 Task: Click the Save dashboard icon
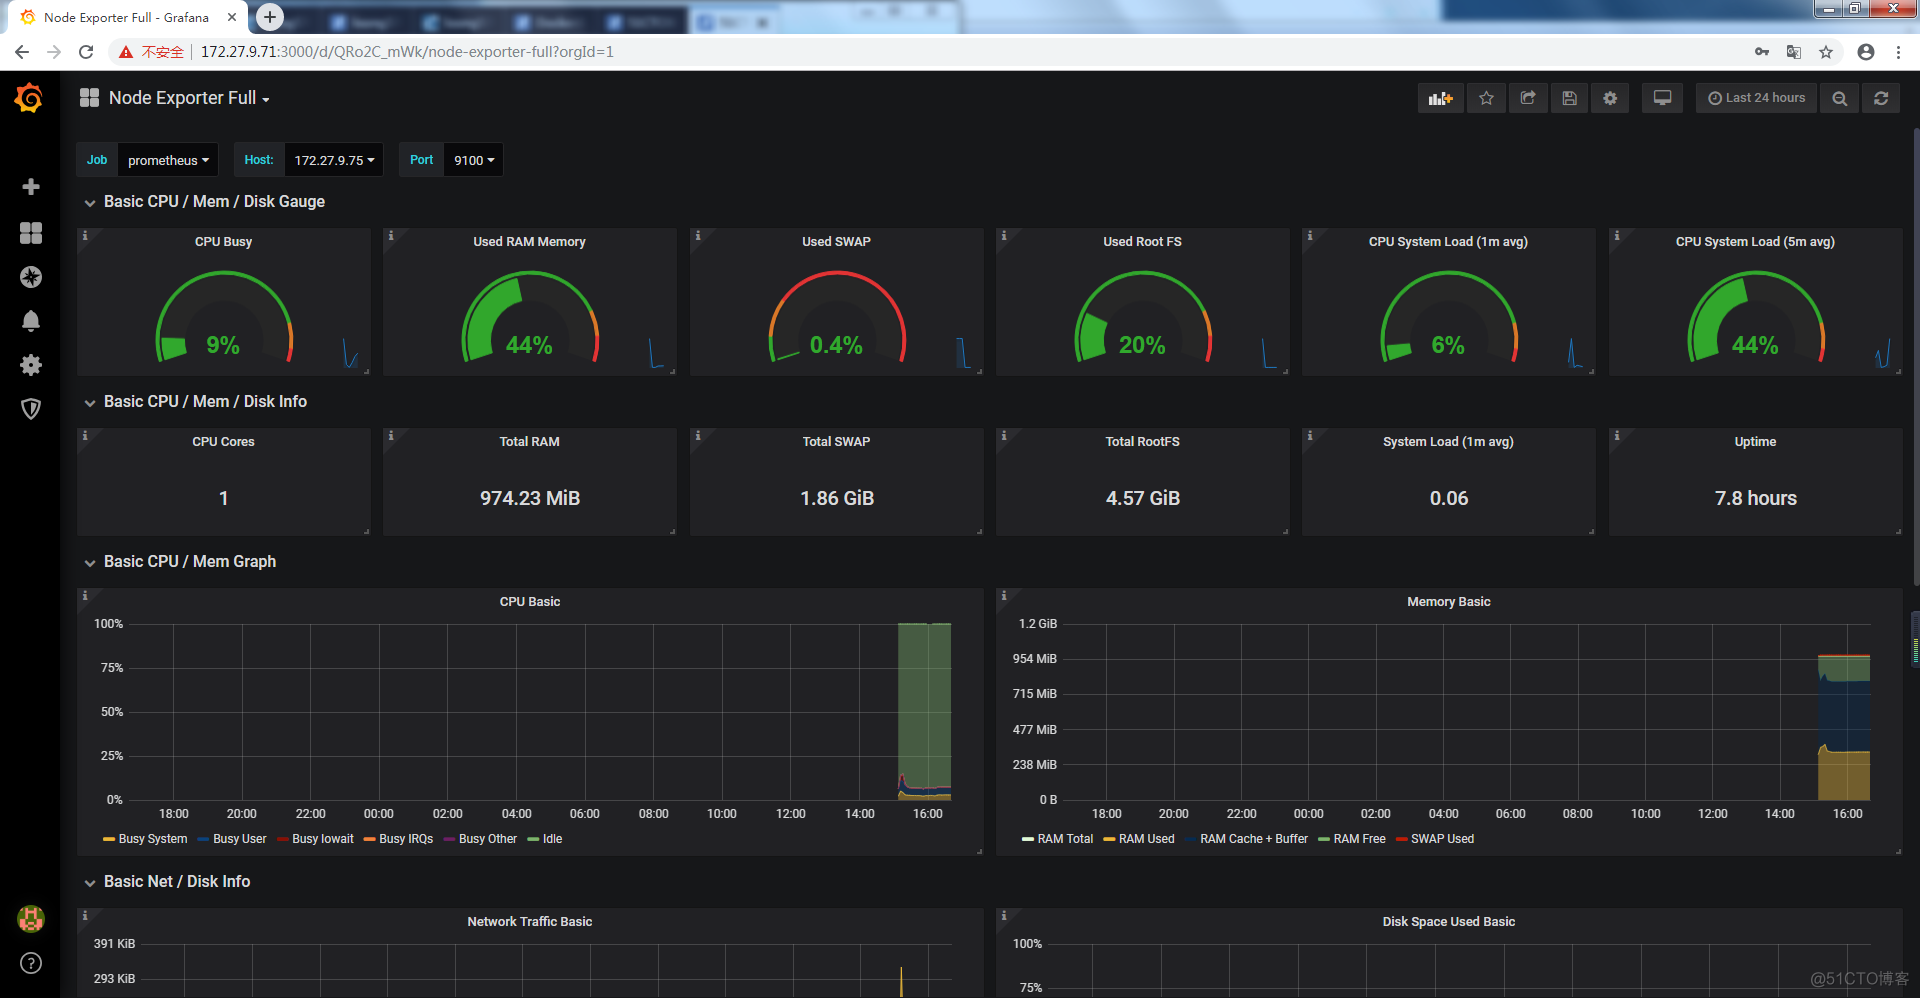tap(1570, 98)
